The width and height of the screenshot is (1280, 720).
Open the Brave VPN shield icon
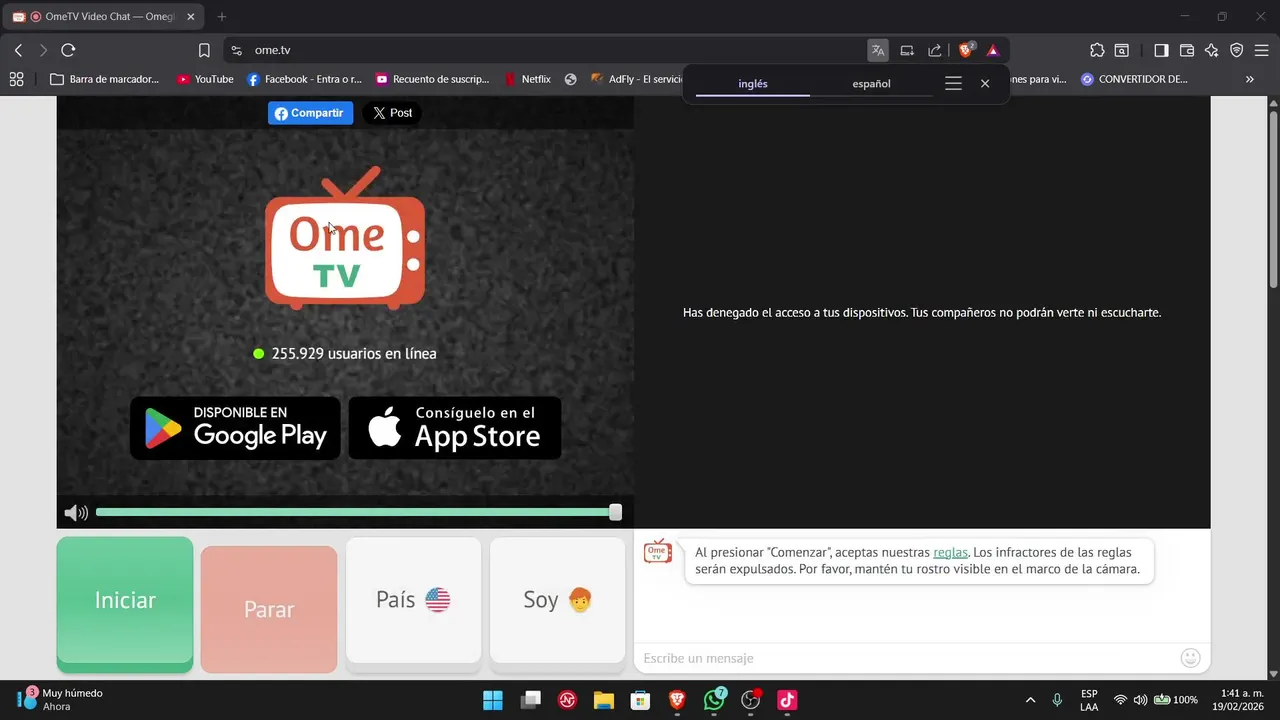[1237, 50]
